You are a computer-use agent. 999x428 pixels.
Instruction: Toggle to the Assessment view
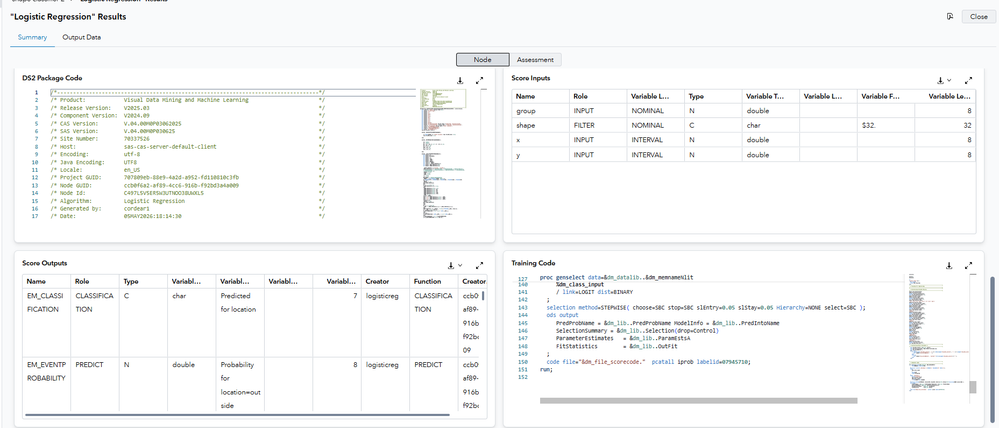coord(535,59)
